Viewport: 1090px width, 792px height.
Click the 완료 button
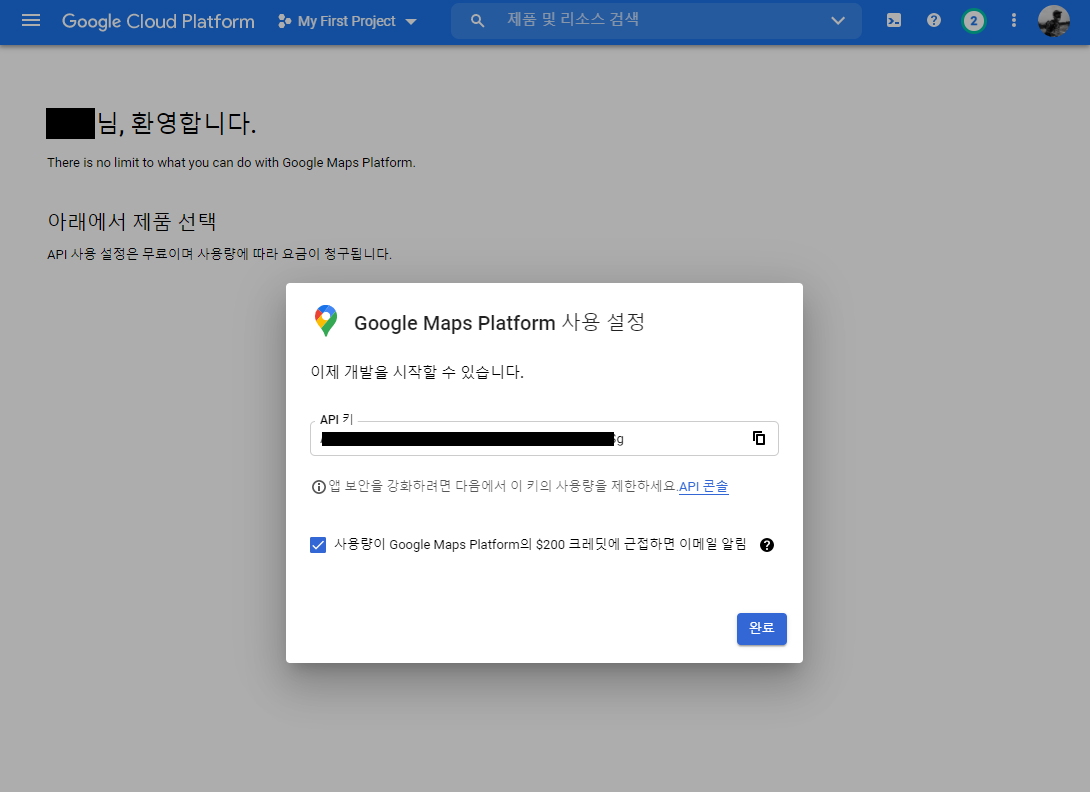point(761,629)
